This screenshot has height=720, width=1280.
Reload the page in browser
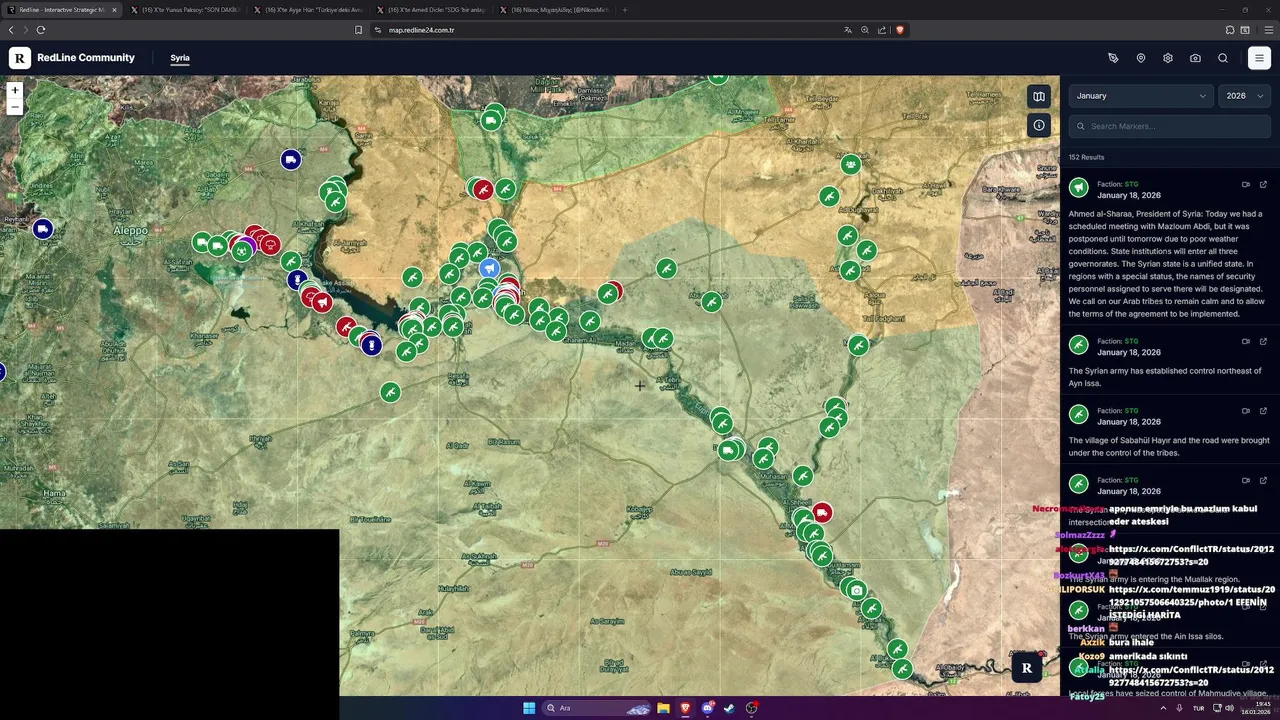pos(41,30)
